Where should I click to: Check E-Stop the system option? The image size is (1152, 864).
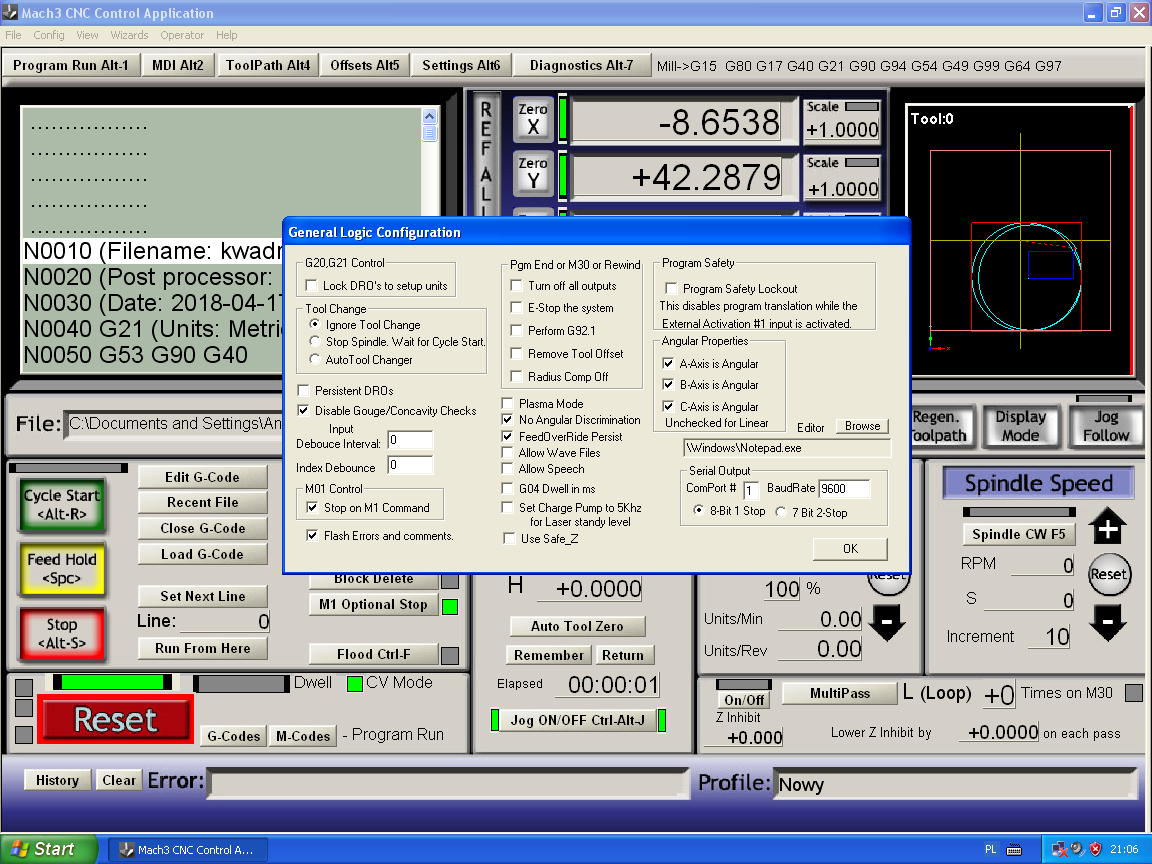[516, 308]
